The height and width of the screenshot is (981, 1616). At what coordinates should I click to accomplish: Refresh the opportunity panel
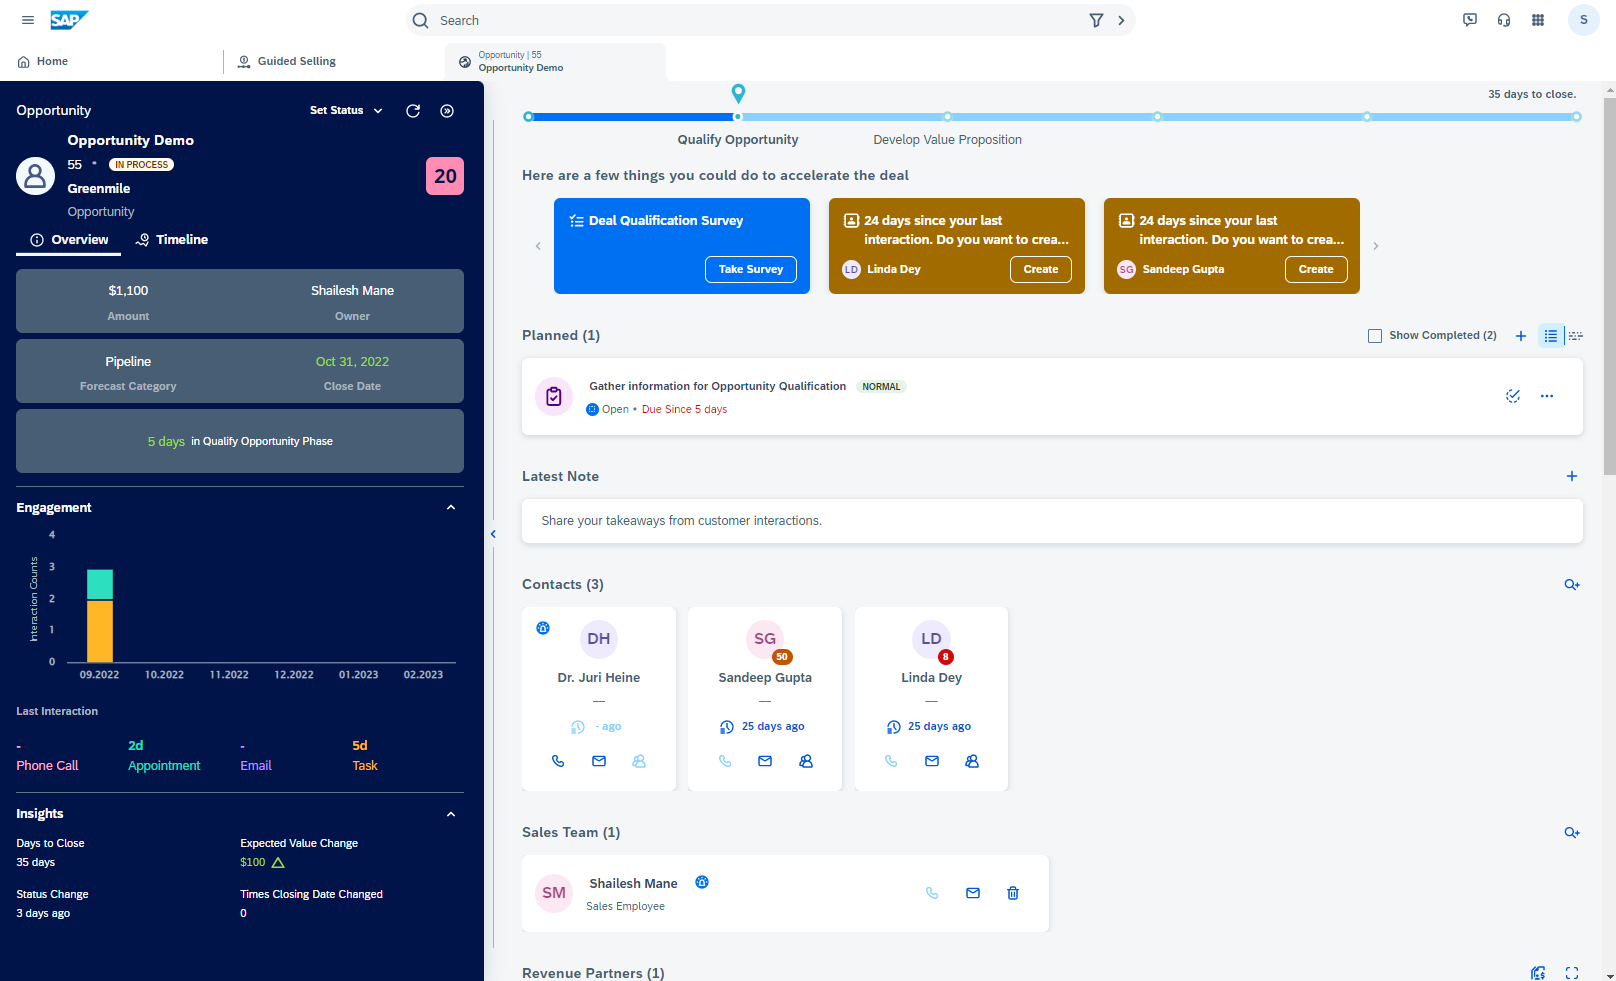(x=413, y=111)
